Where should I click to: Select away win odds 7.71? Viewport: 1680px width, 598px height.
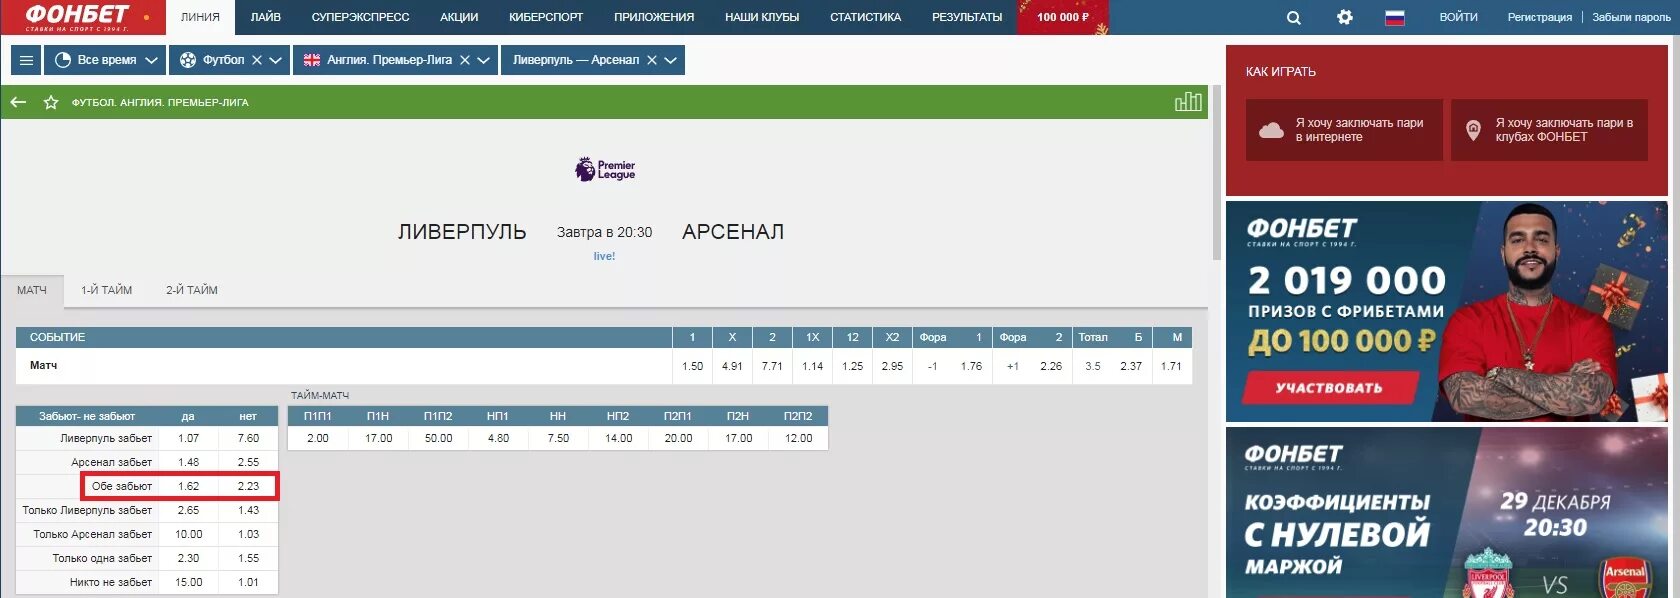(x=772, y=366)
